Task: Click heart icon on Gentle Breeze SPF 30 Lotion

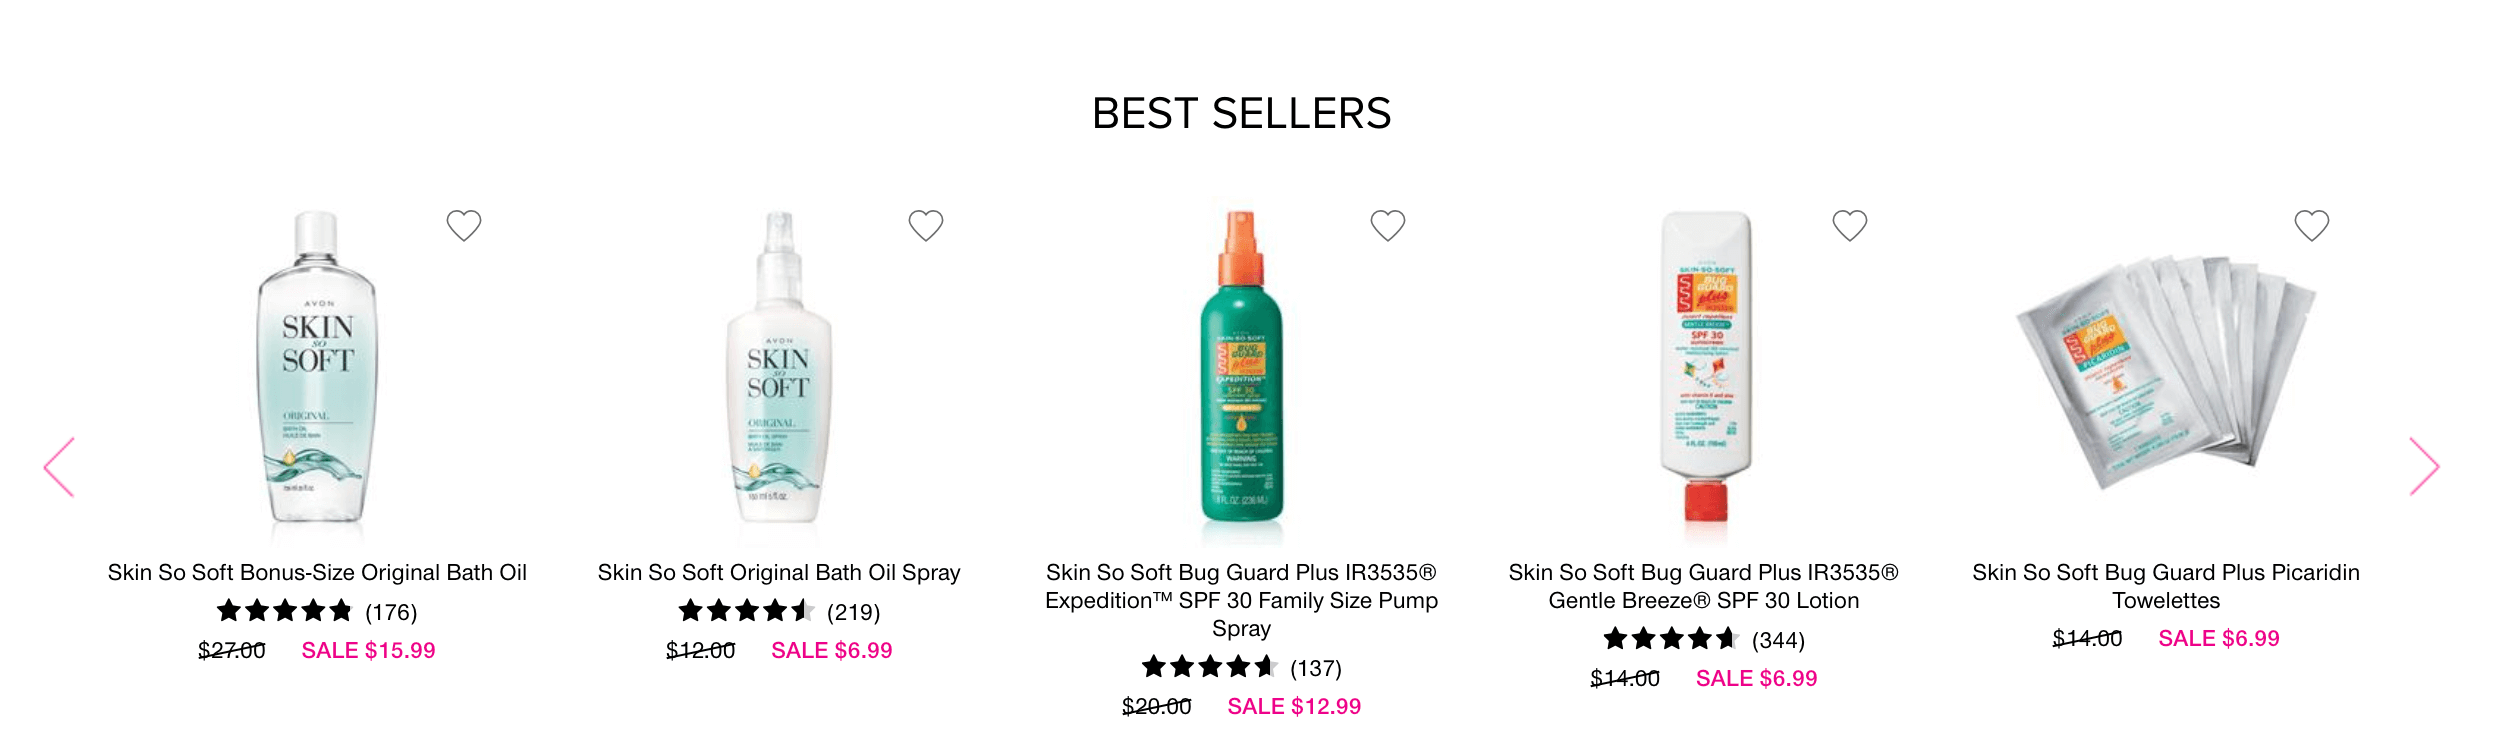Action: point(1850,226)
